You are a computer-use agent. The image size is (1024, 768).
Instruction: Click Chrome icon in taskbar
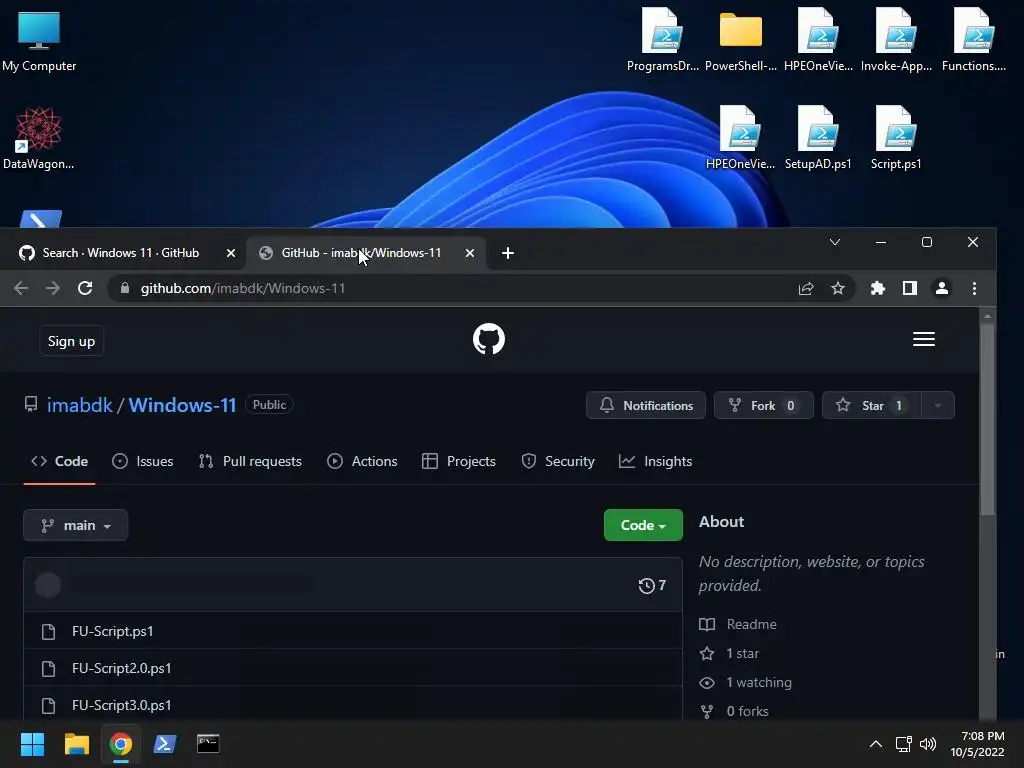point(120,744)
